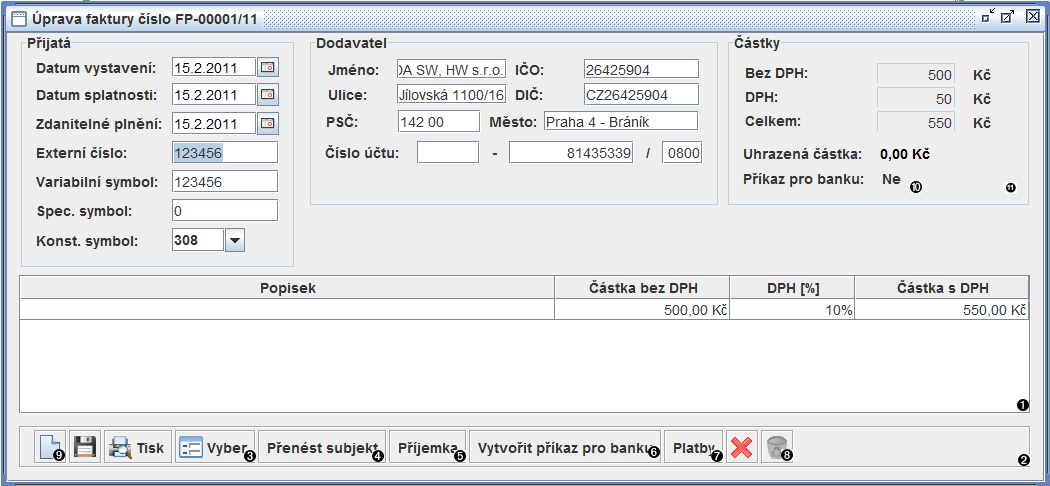
Task: Click the trash bin delete icon
Action: pos(775,447)
